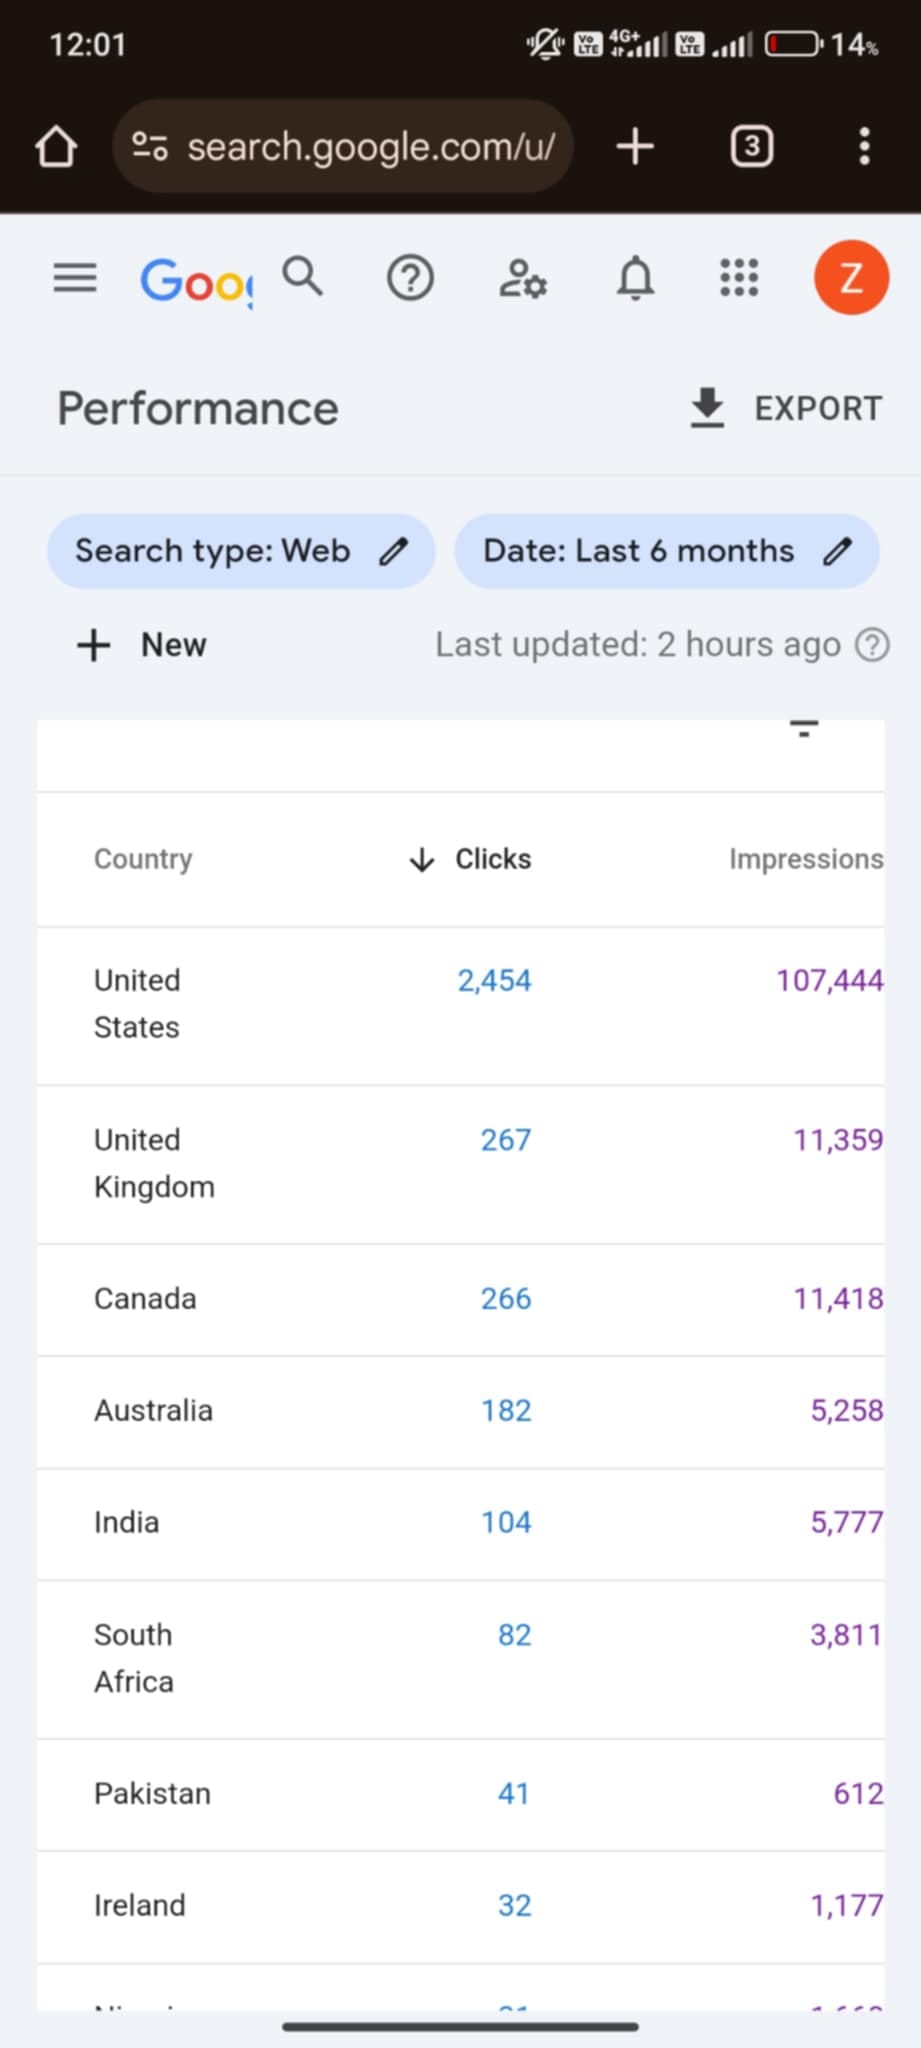
Task: Open table filter rows icon
Action: (x=804, y=729)
